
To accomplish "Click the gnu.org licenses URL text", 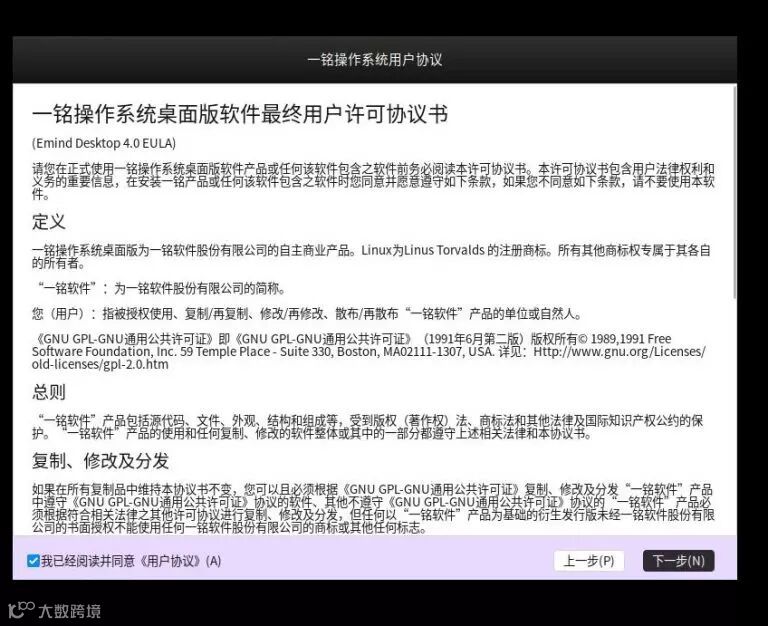I will 369,358.
